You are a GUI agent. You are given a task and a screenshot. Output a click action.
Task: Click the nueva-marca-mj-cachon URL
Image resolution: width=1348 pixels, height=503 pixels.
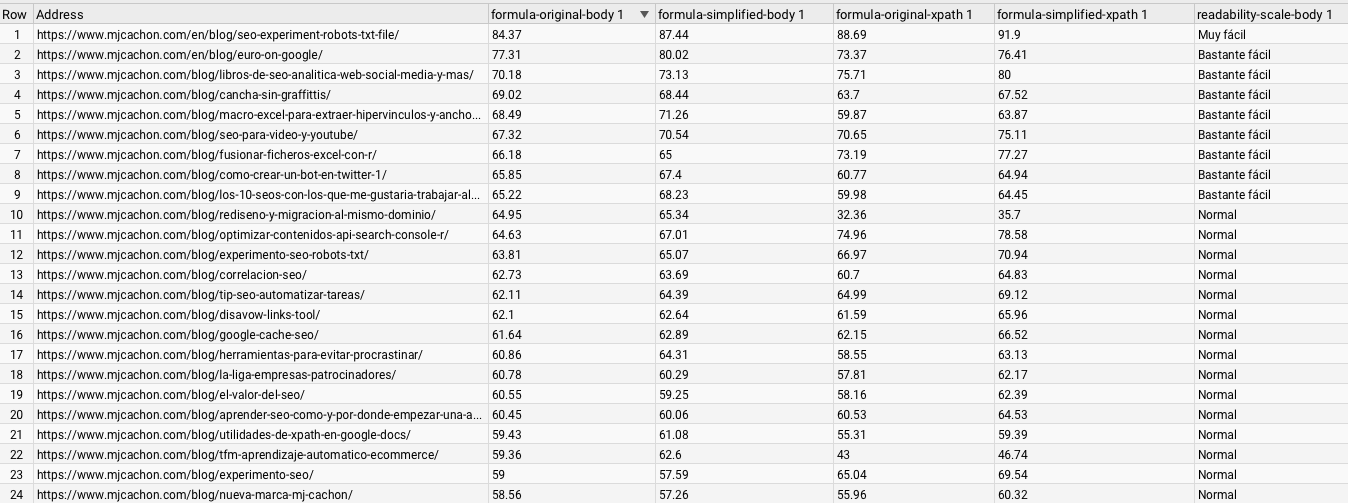coord(195,495)
